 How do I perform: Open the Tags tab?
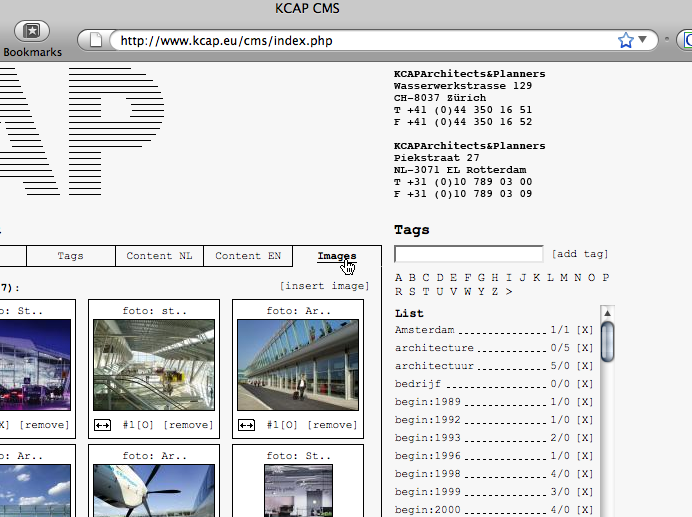point(70,256)
